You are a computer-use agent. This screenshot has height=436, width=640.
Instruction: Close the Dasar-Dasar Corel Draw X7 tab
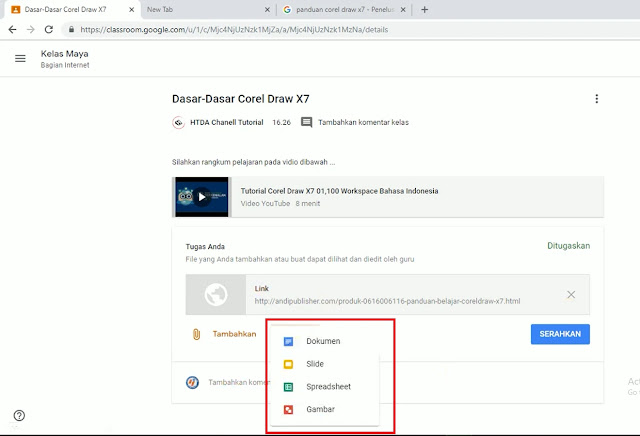click(x=131, y=9)
